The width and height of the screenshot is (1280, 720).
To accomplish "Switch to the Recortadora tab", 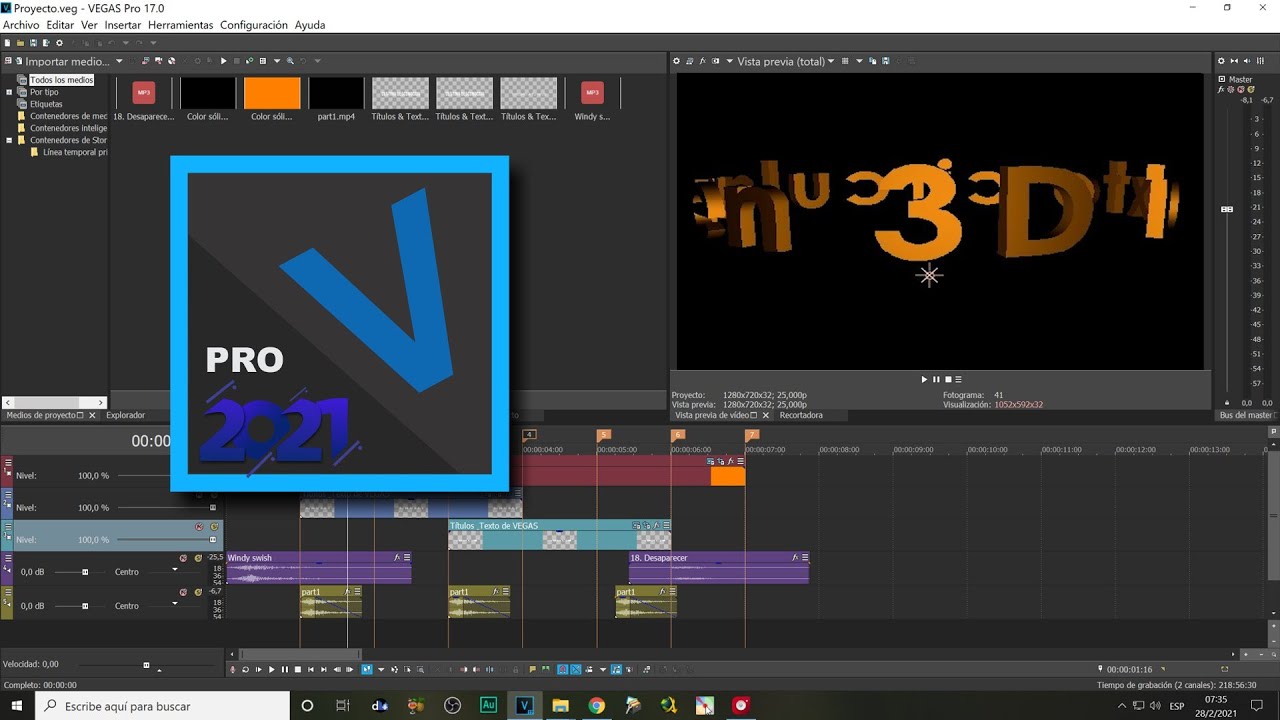I will click(x=801, y=415).
